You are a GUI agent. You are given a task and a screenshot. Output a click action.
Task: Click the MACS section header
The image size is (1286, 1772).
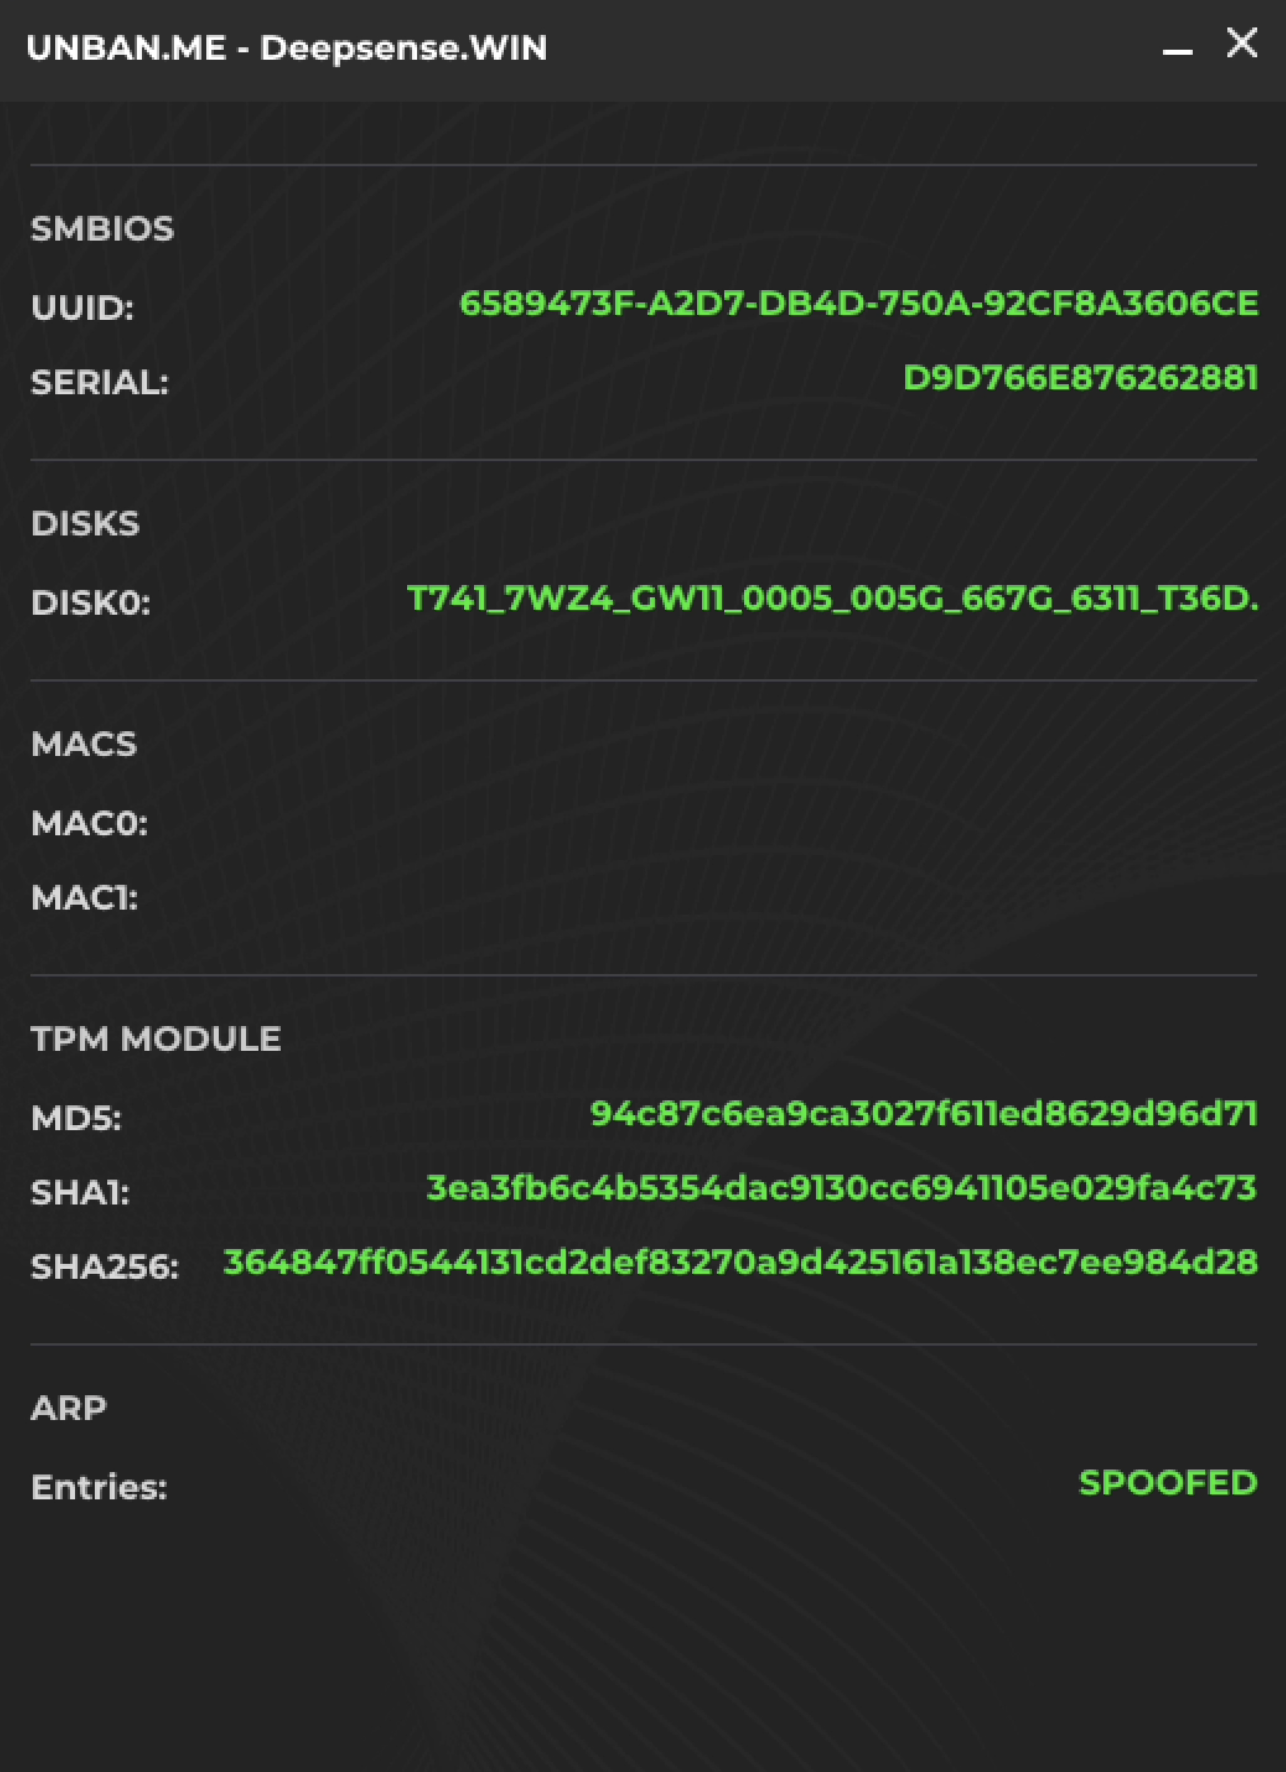[85, 744]
